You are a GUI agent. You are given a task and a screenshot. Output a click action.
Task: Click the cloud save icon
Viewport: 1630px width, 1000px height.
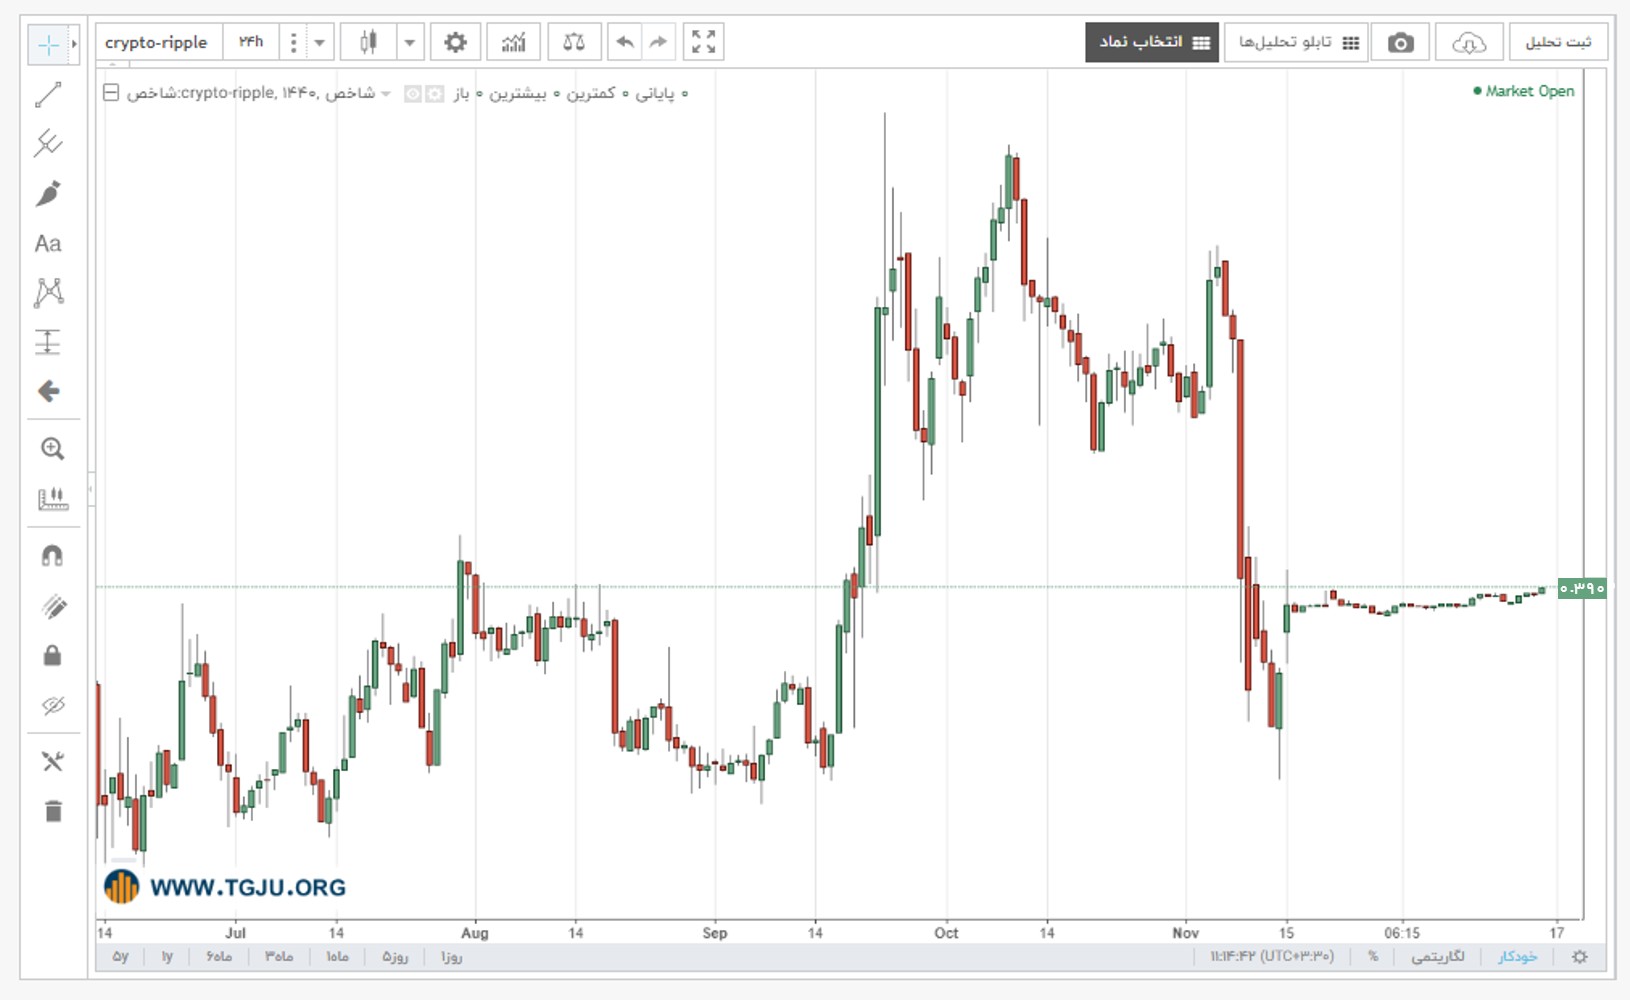click(x=1469, y=42)
